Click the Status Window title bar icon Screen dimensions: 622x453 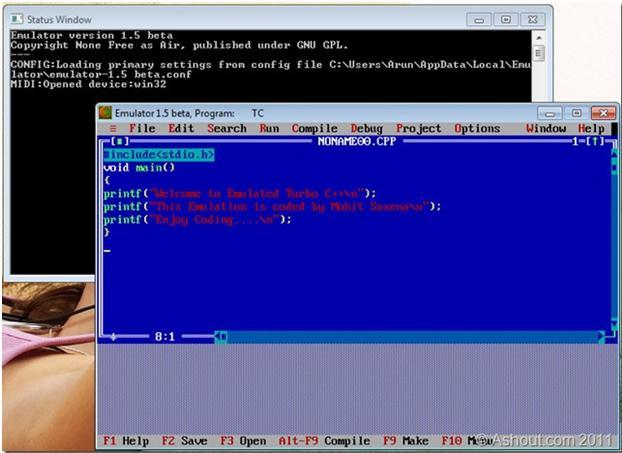click(x=17, y=19)
